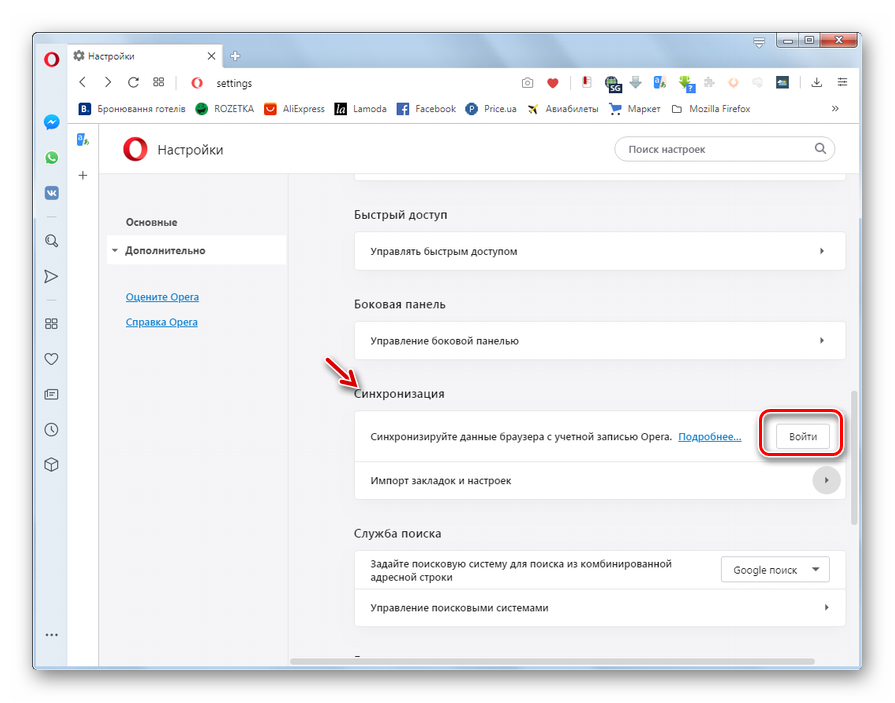Select Основные settings section

[151, 223]
